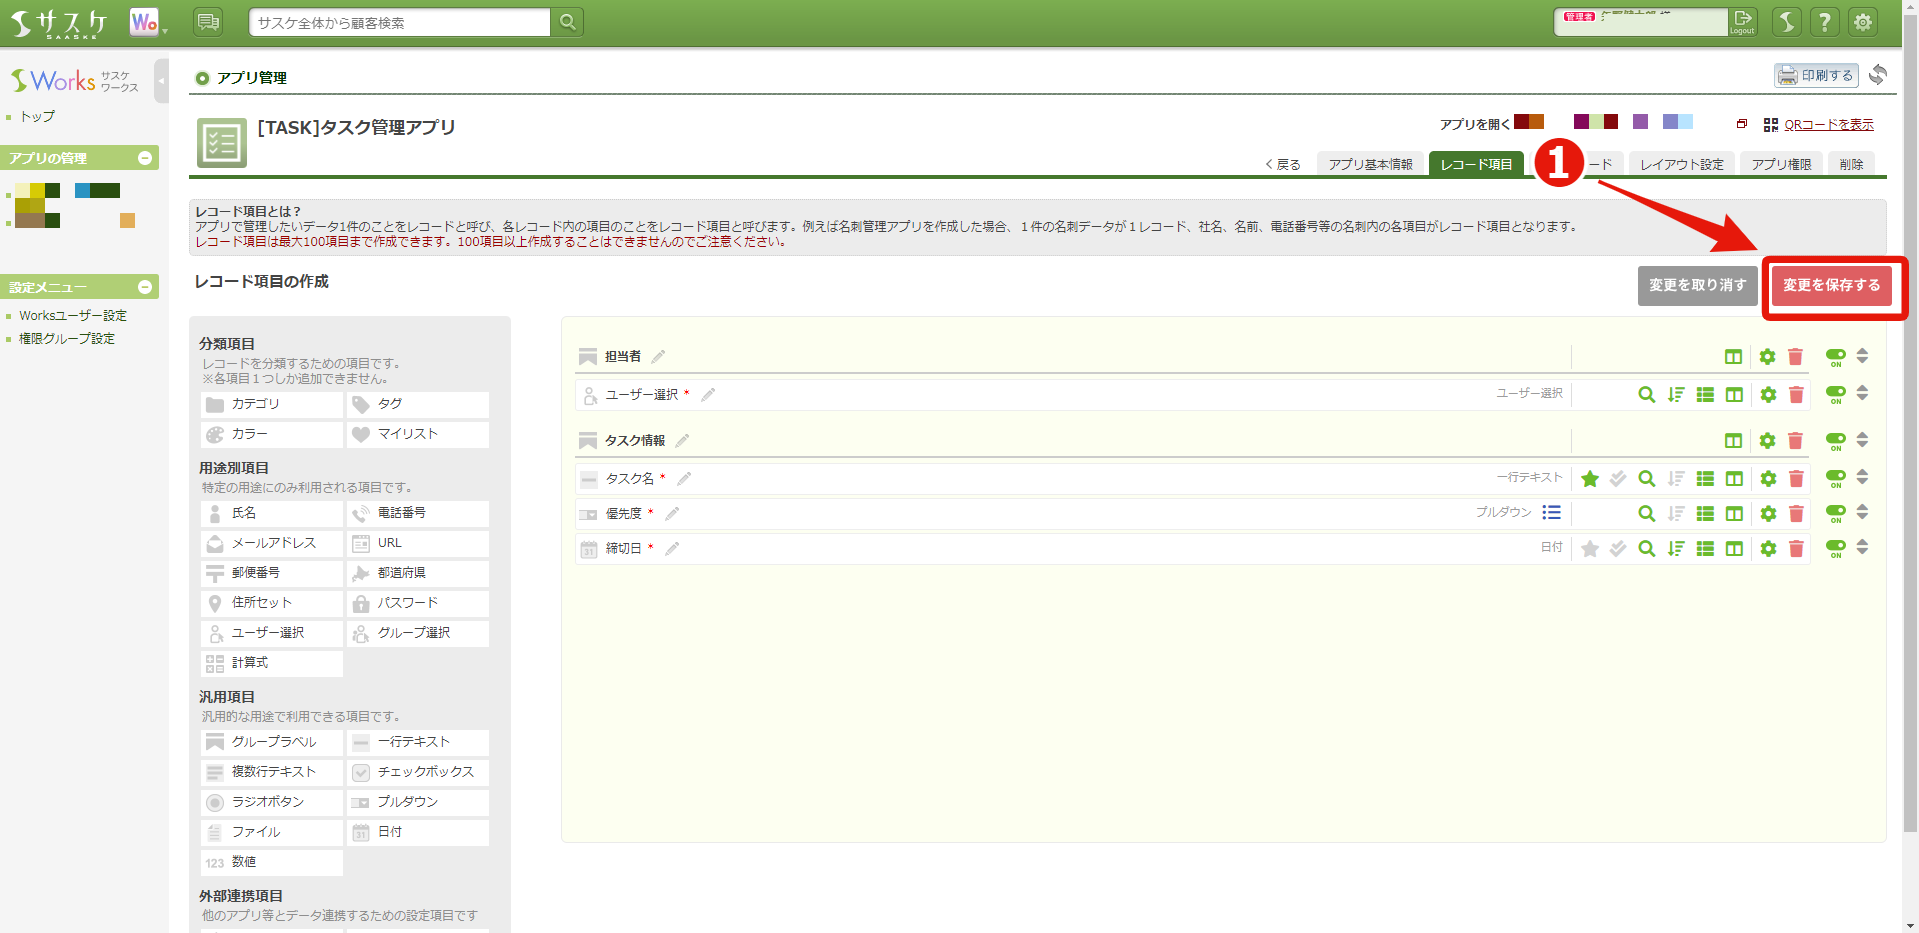The image size is (1919, 933).
Task: Switch to the レイアウト設定 tab
Action: 1681,163
